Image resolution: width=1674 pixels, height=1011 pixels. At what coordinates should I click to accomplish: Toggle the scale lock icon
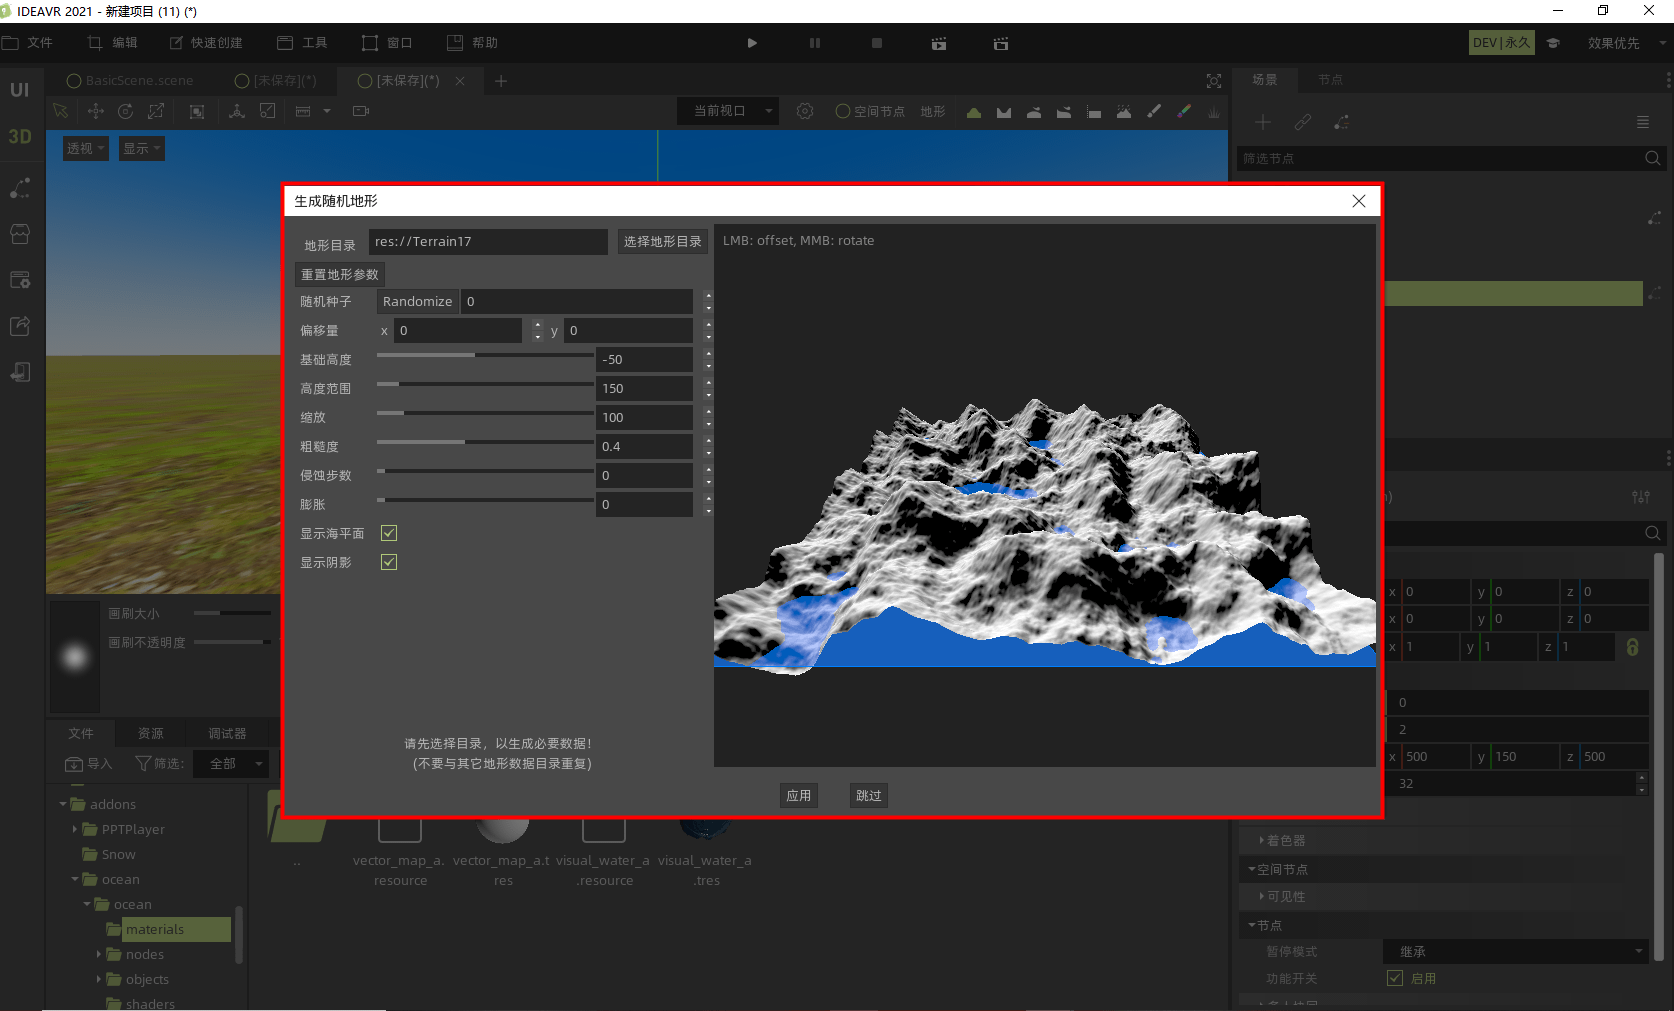tap(1632, 647)
